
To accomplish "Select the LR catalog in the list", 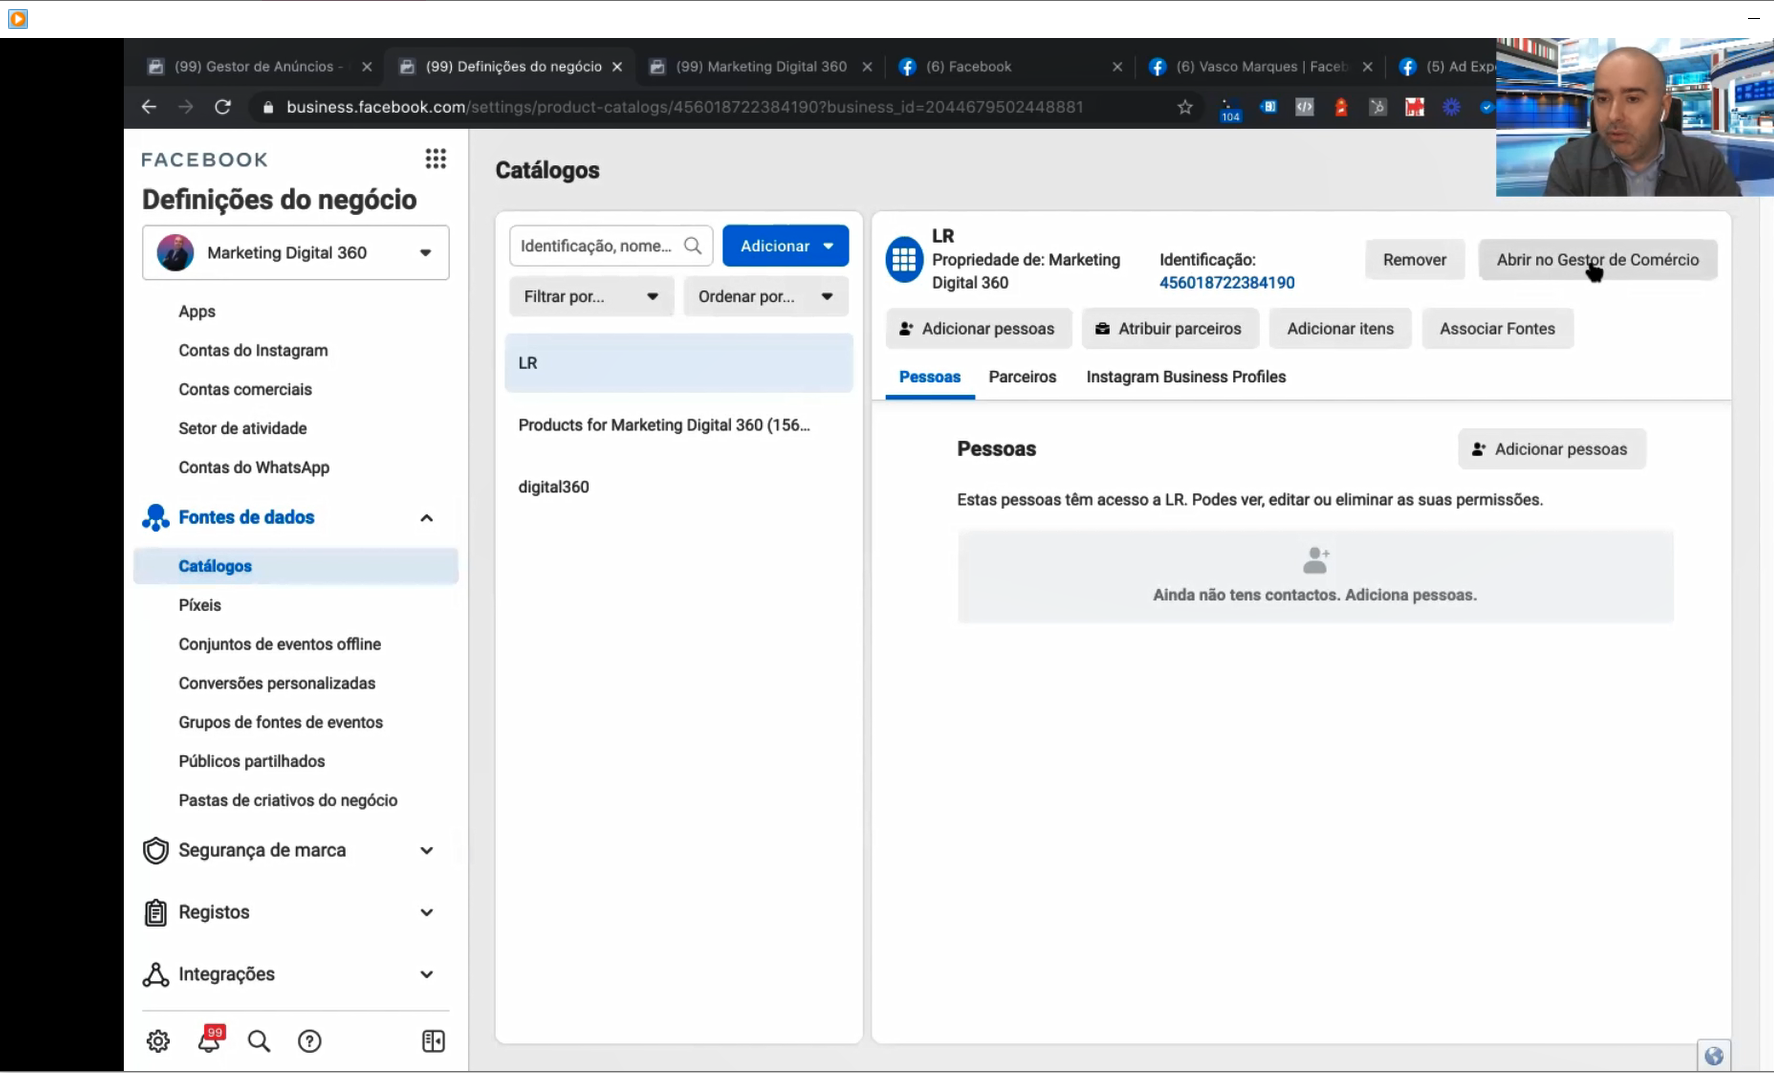I will 679,362.
